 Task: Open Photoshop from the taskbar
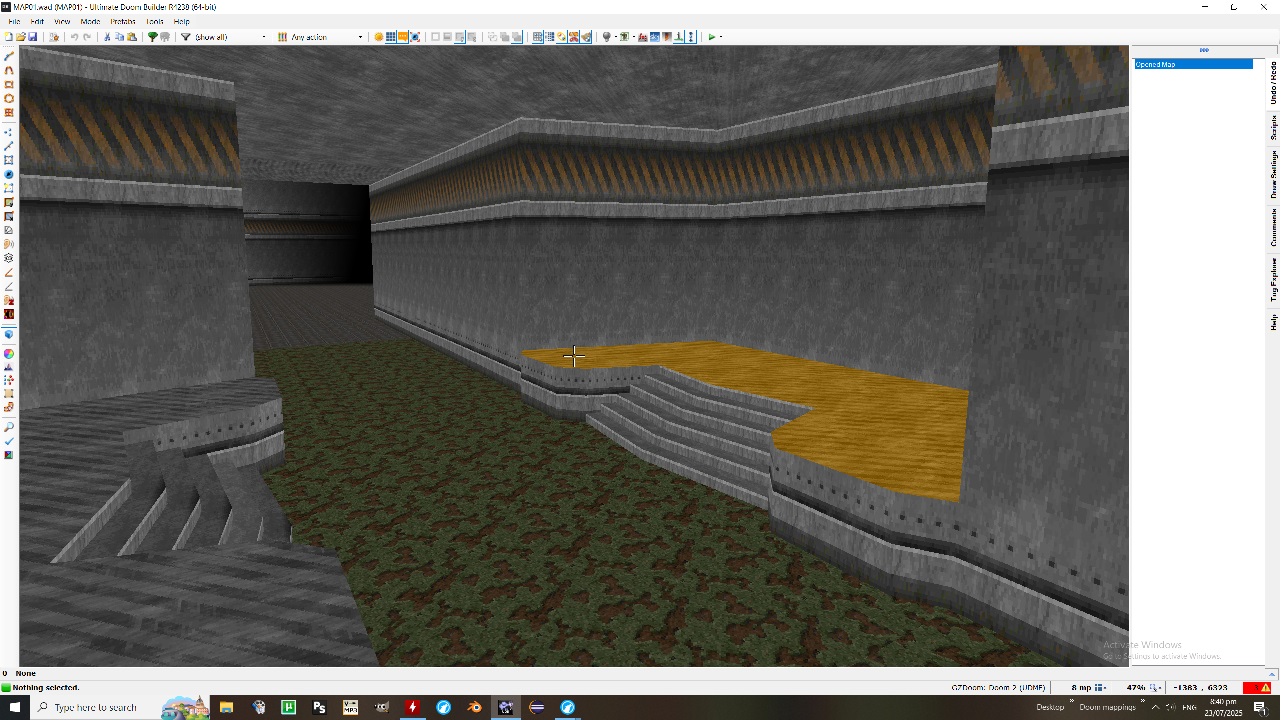319,707
